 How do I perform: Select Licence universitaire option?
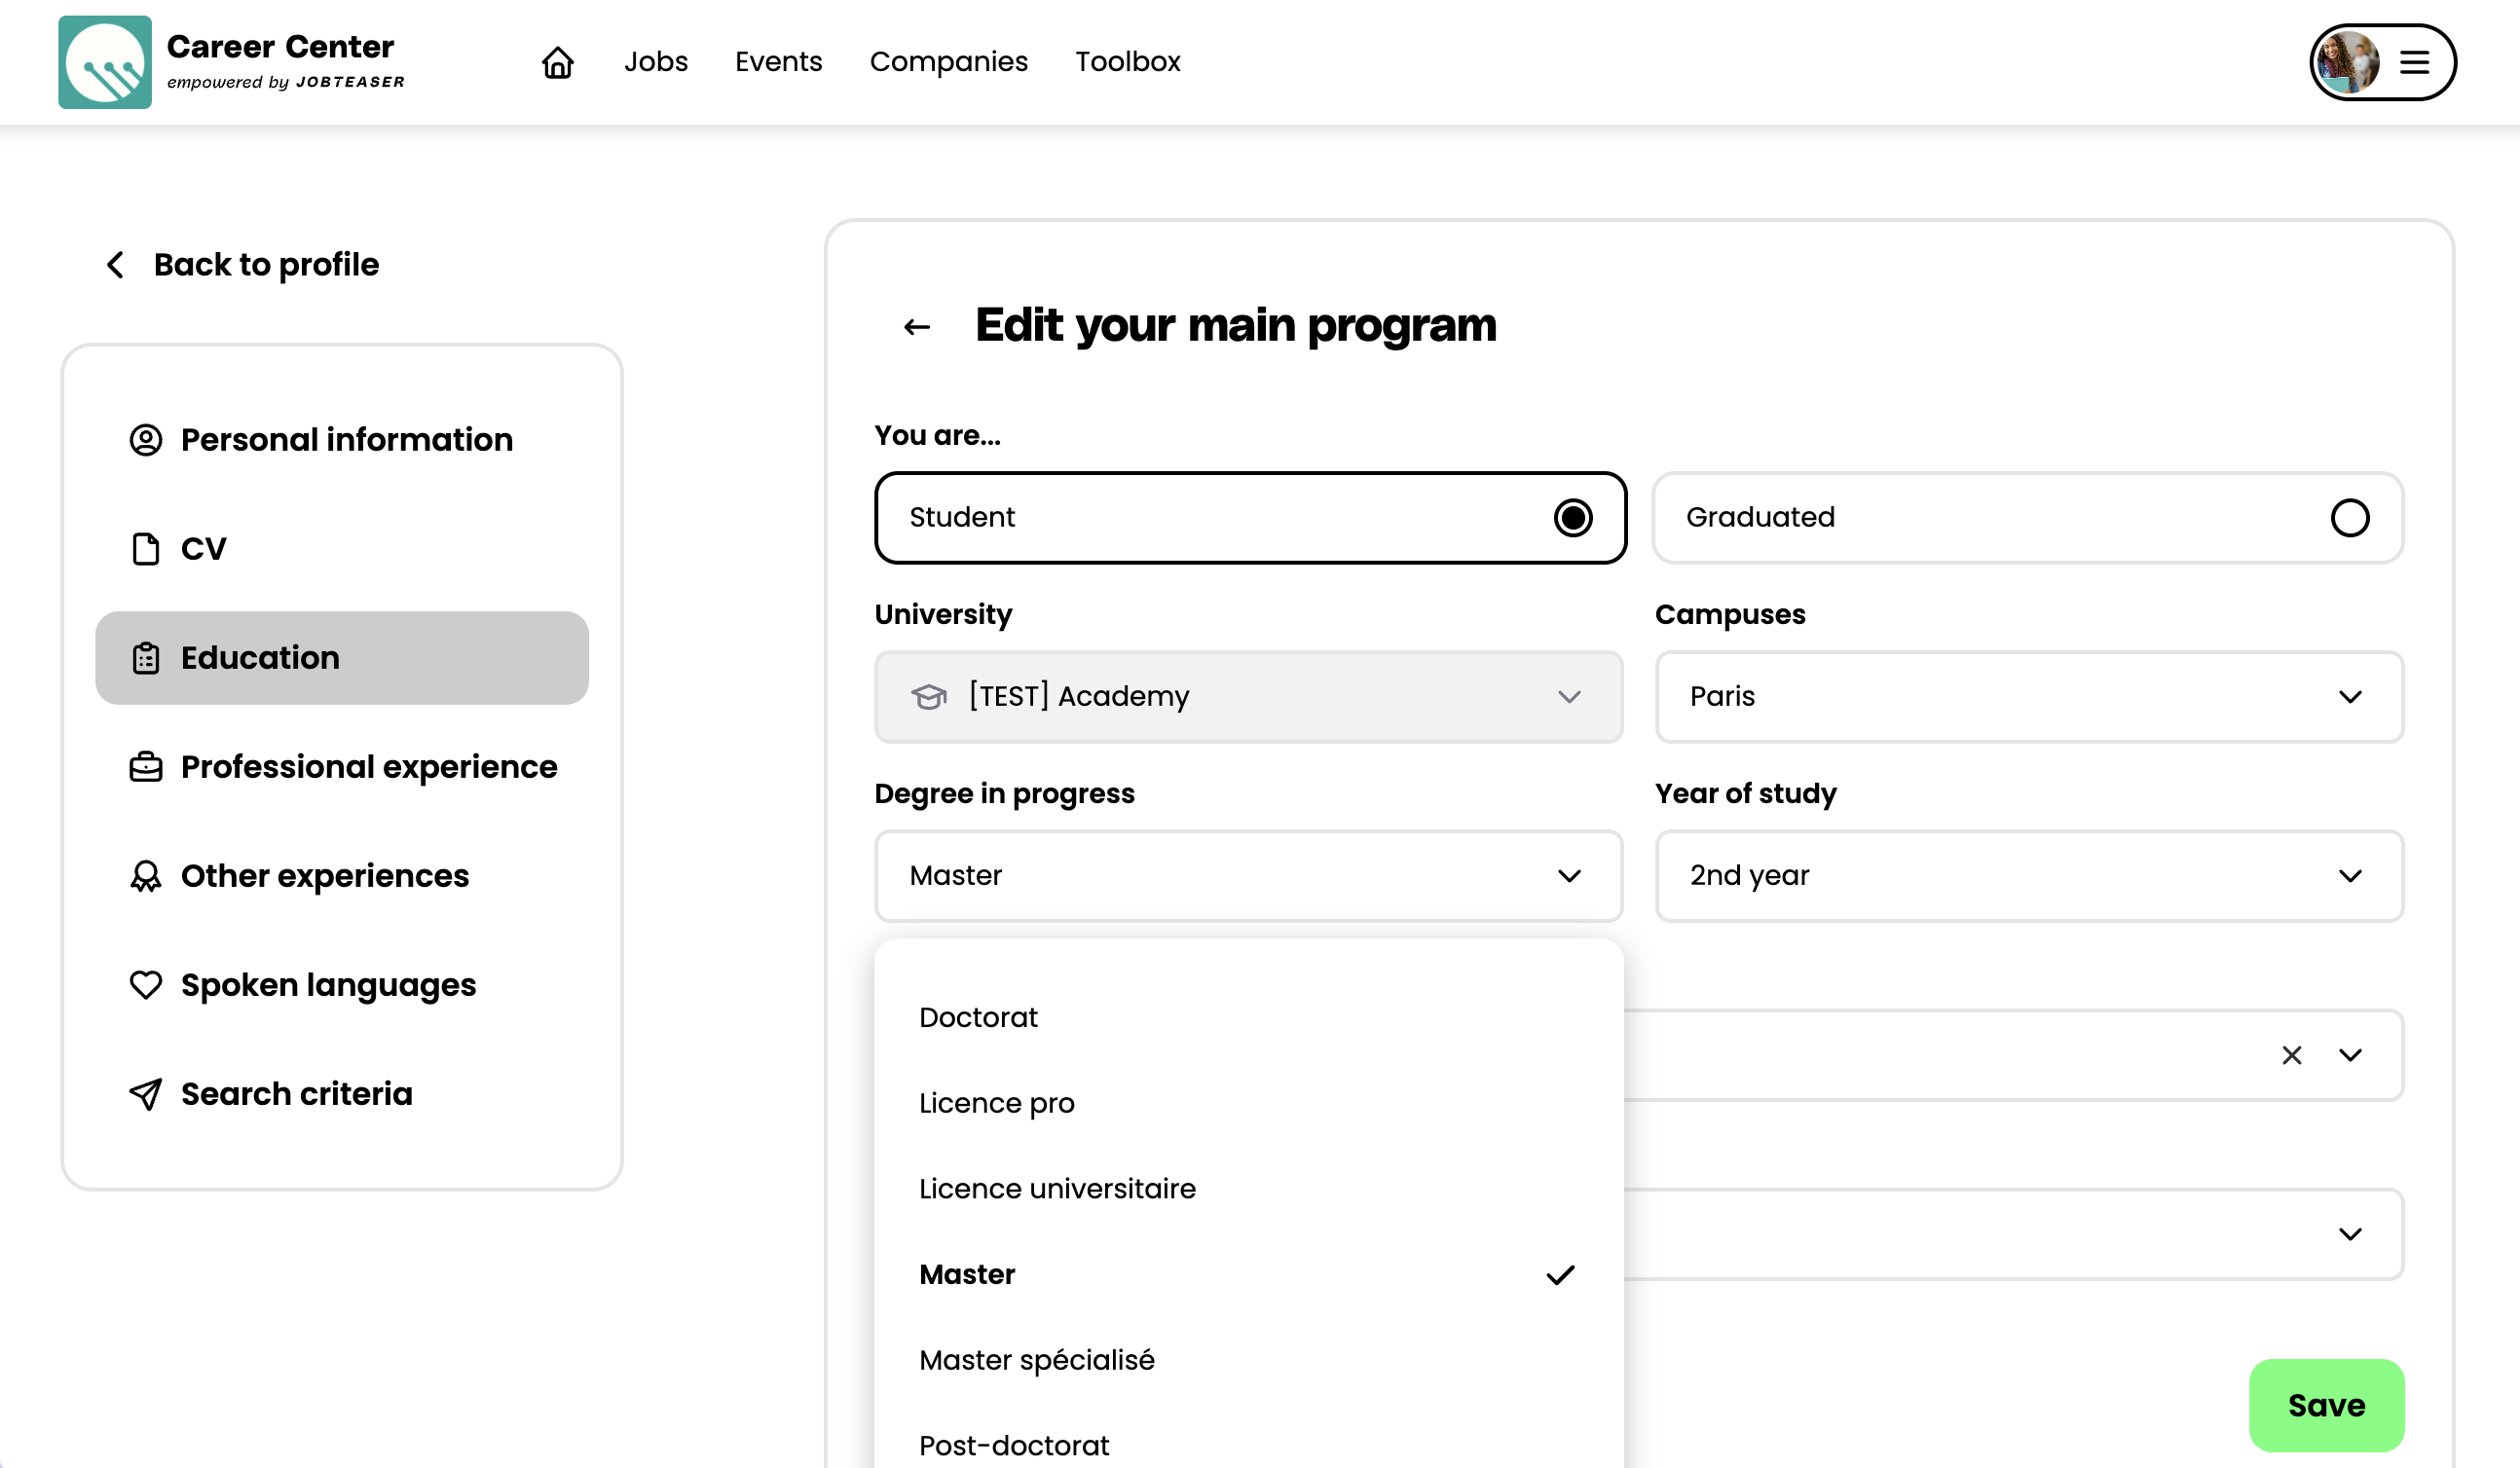[1057, 1188]
